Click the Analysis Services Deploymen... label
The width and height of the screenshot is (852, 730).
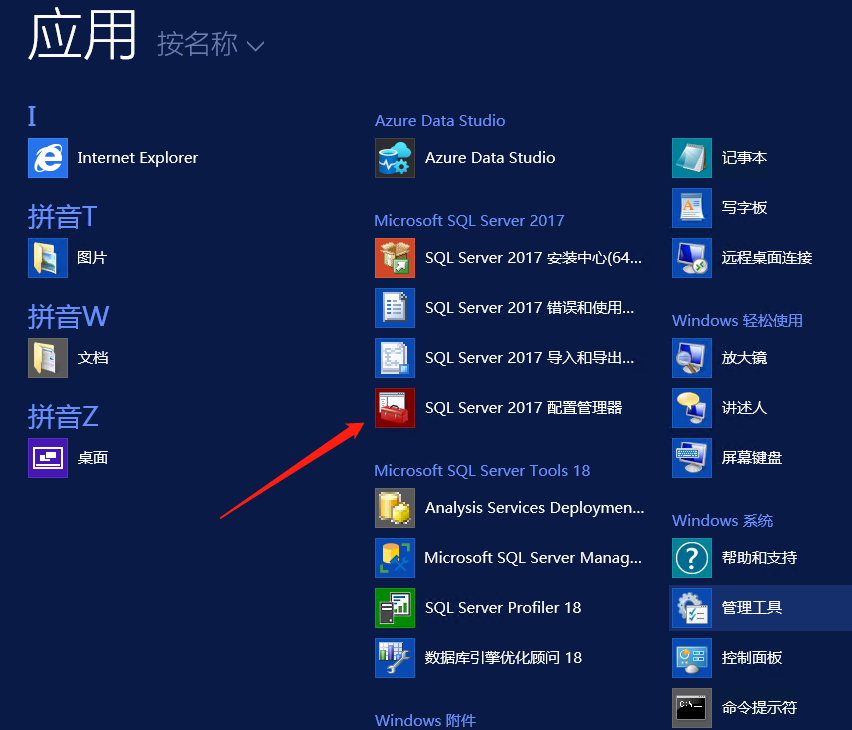click(535, 508)
